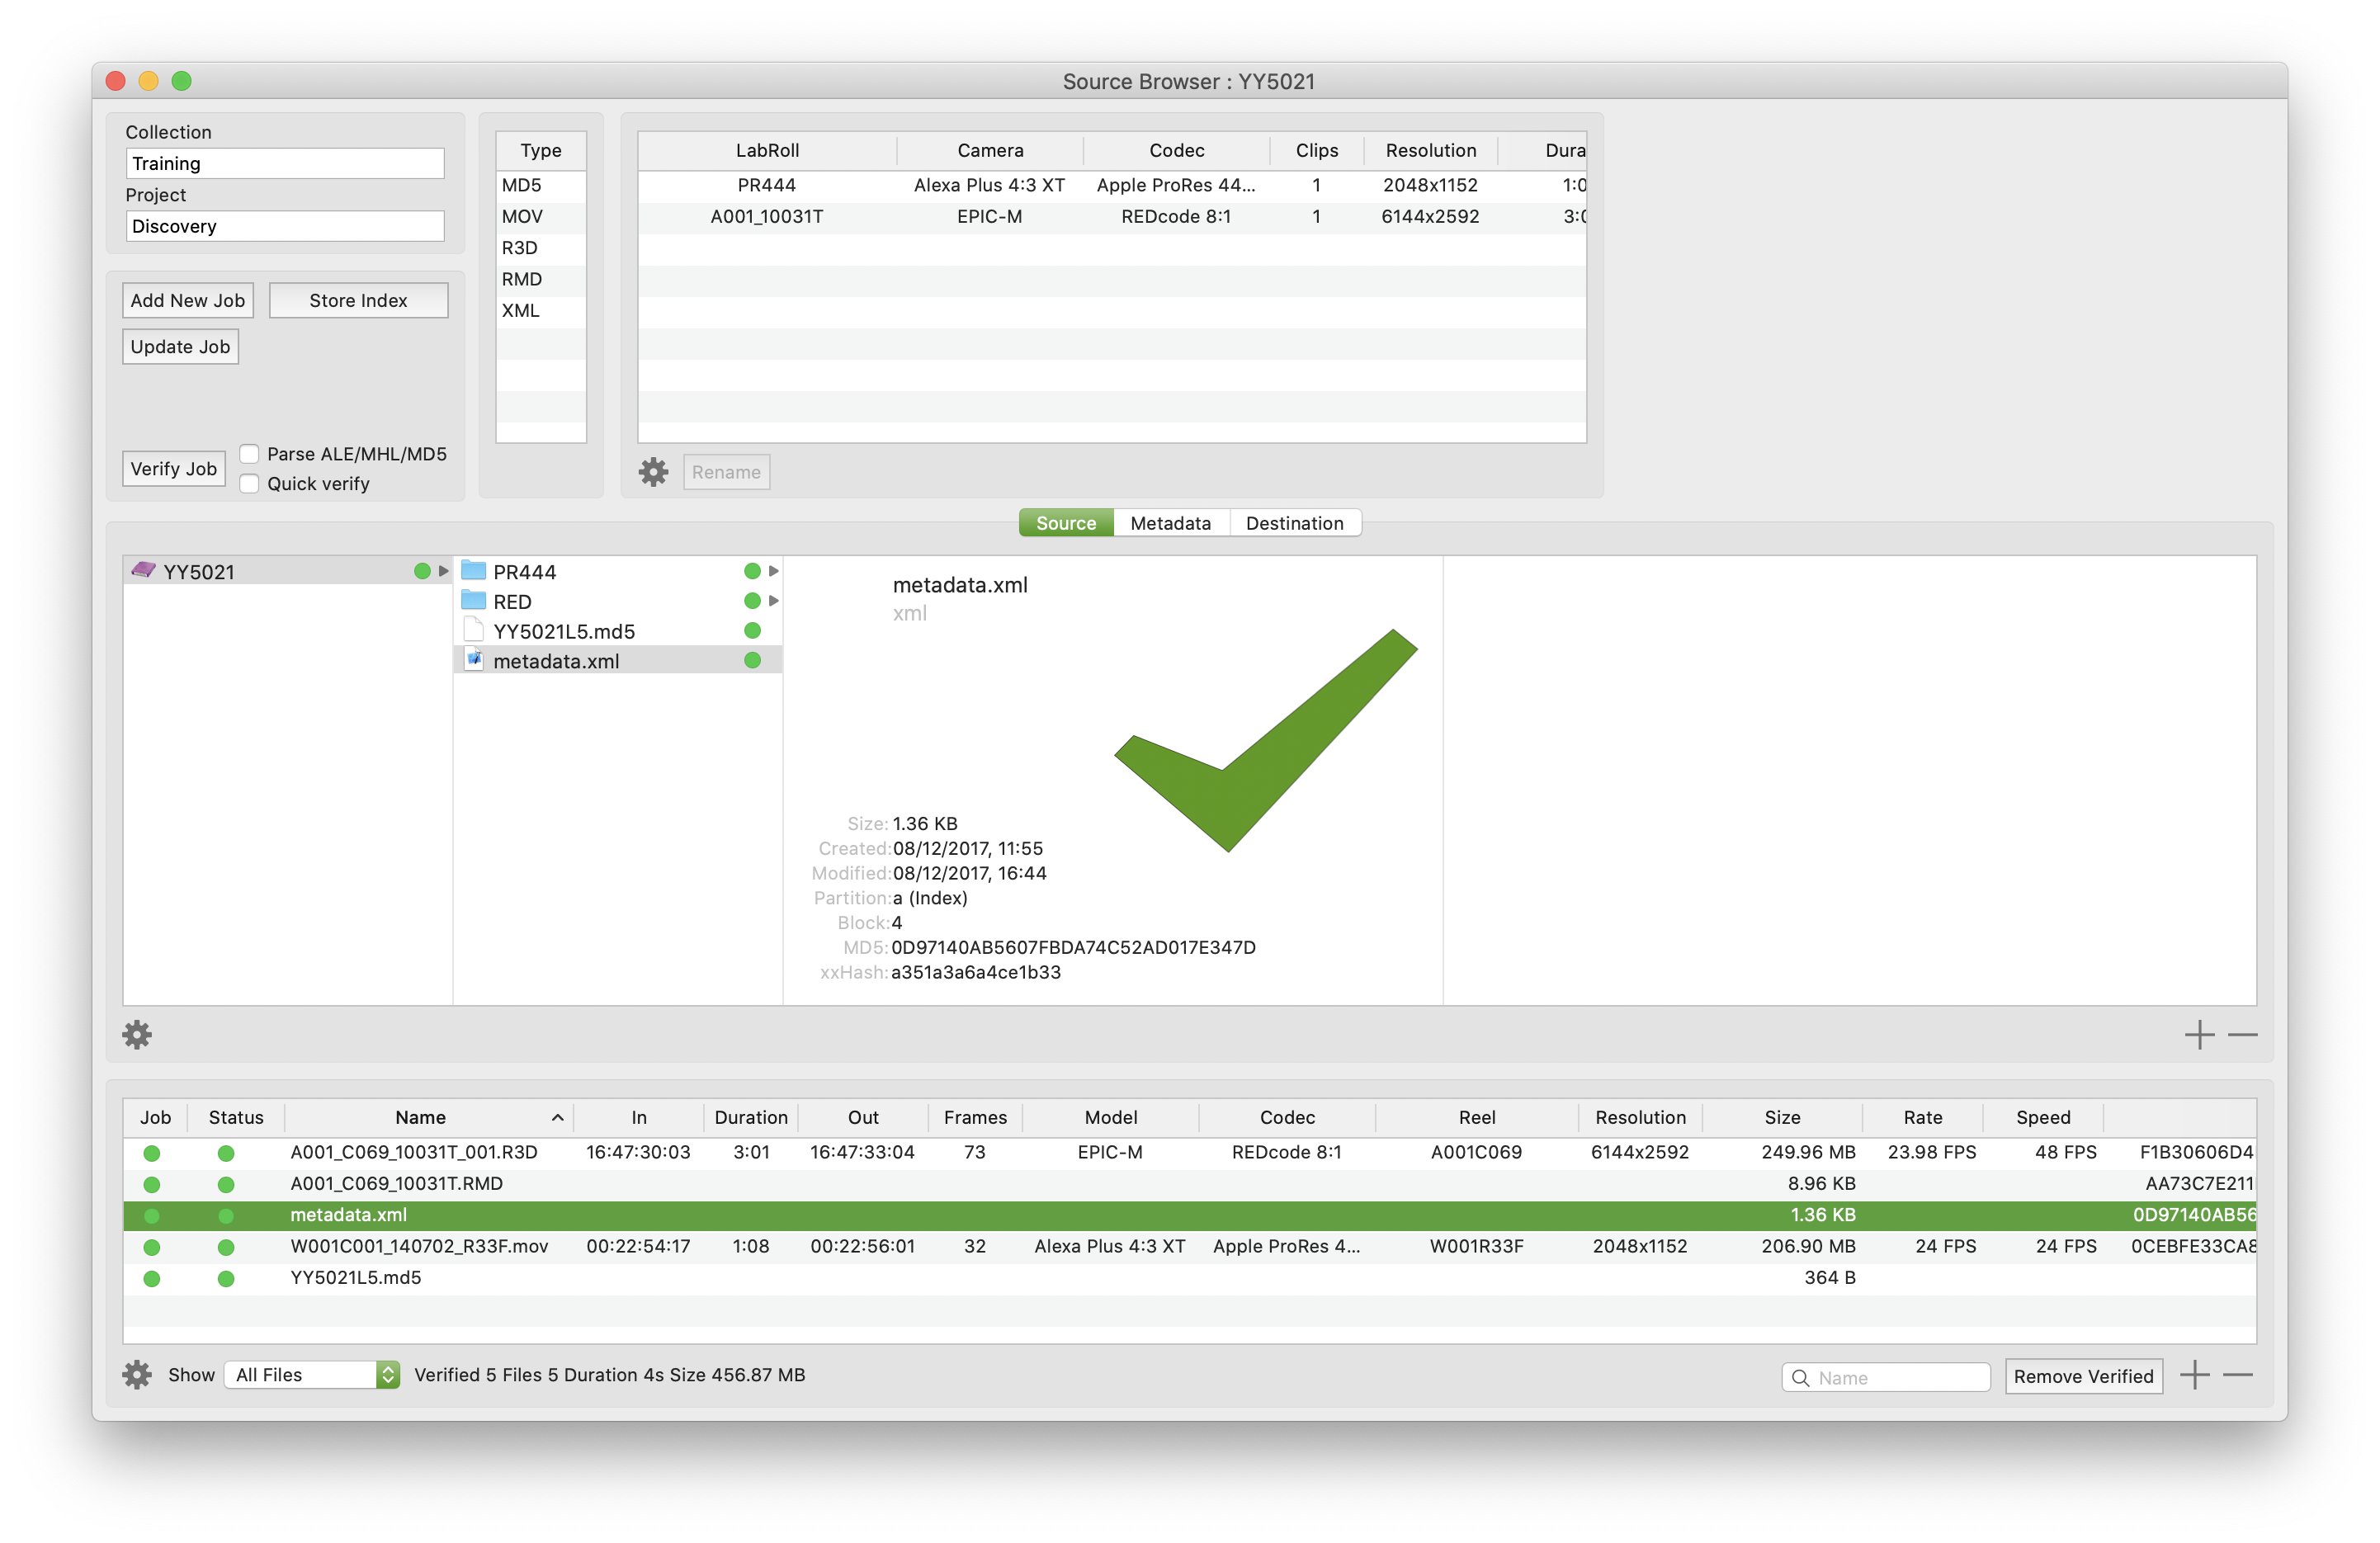This screenshot has width=2380, height=1543.
Task: Open the Show All Files dropdown
Action: (312, 1374)
